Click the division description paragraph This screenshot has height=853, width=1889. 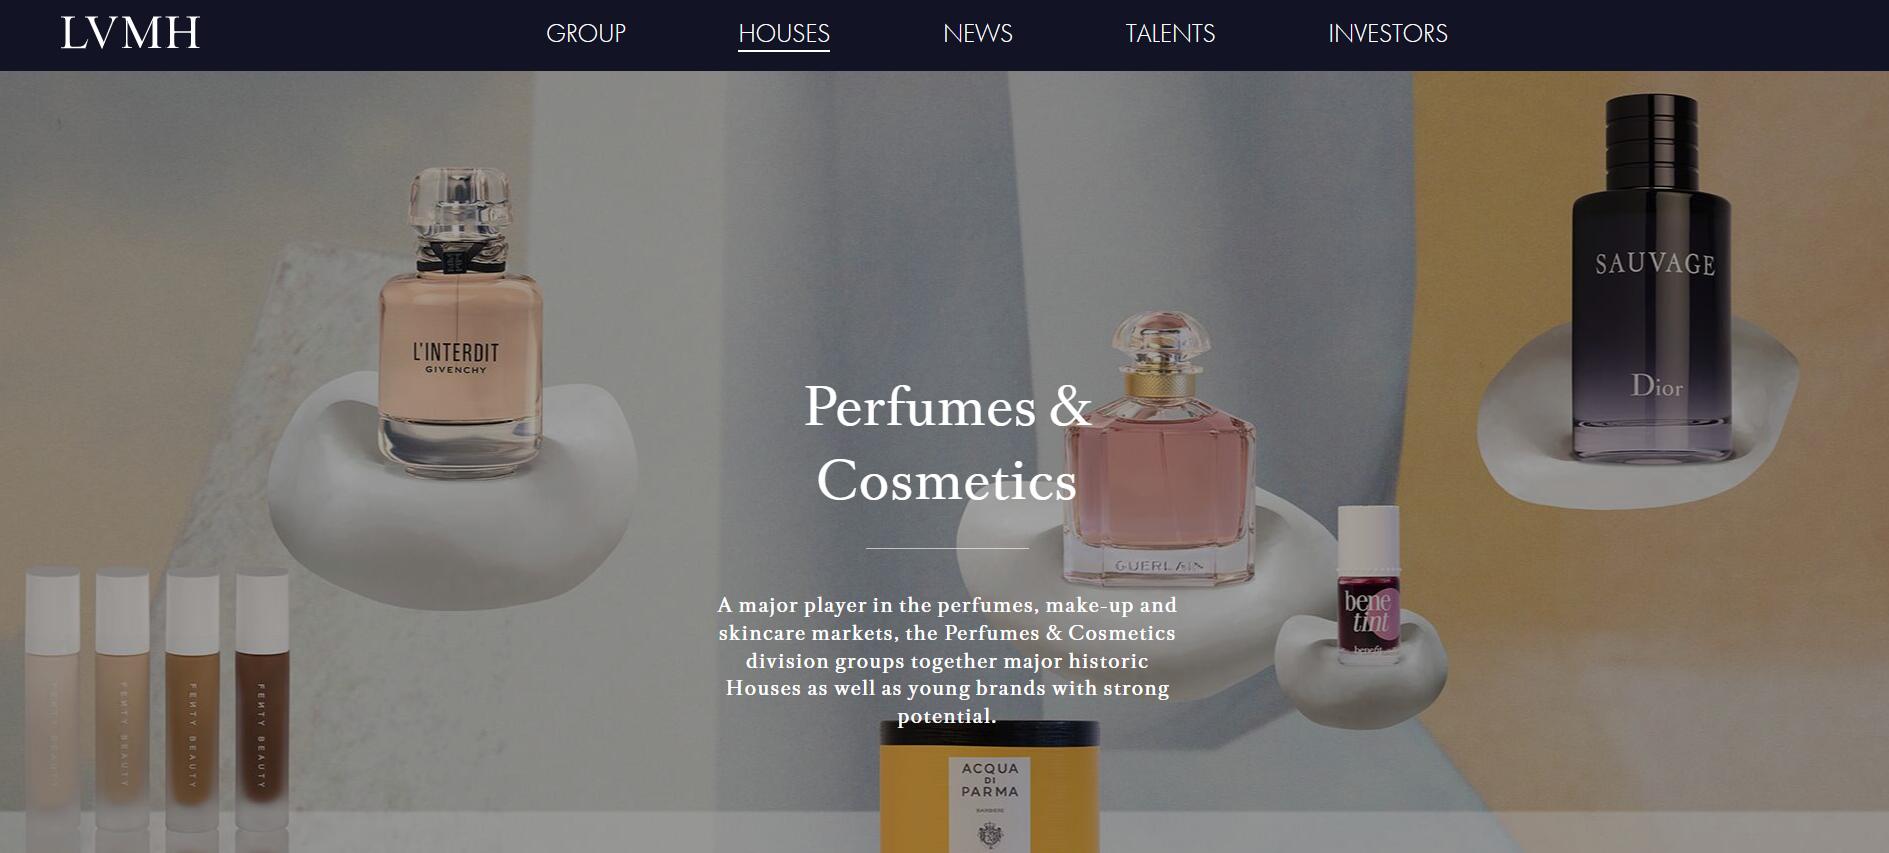click(x=947, y=660)
